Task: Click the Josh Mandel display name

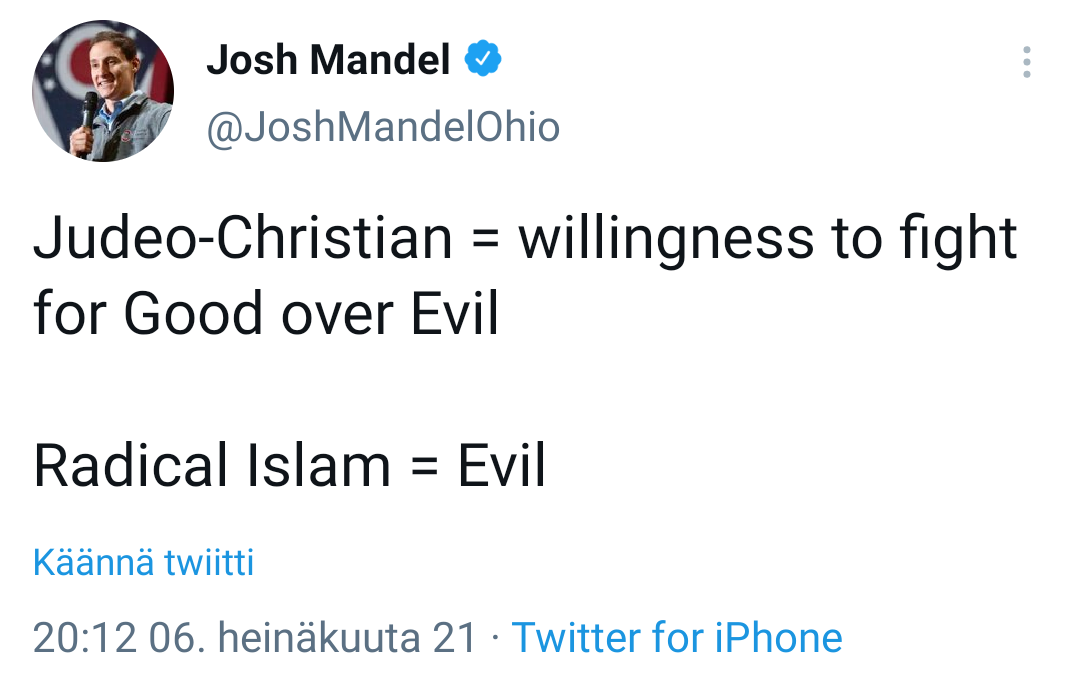Action: (328, 59)
